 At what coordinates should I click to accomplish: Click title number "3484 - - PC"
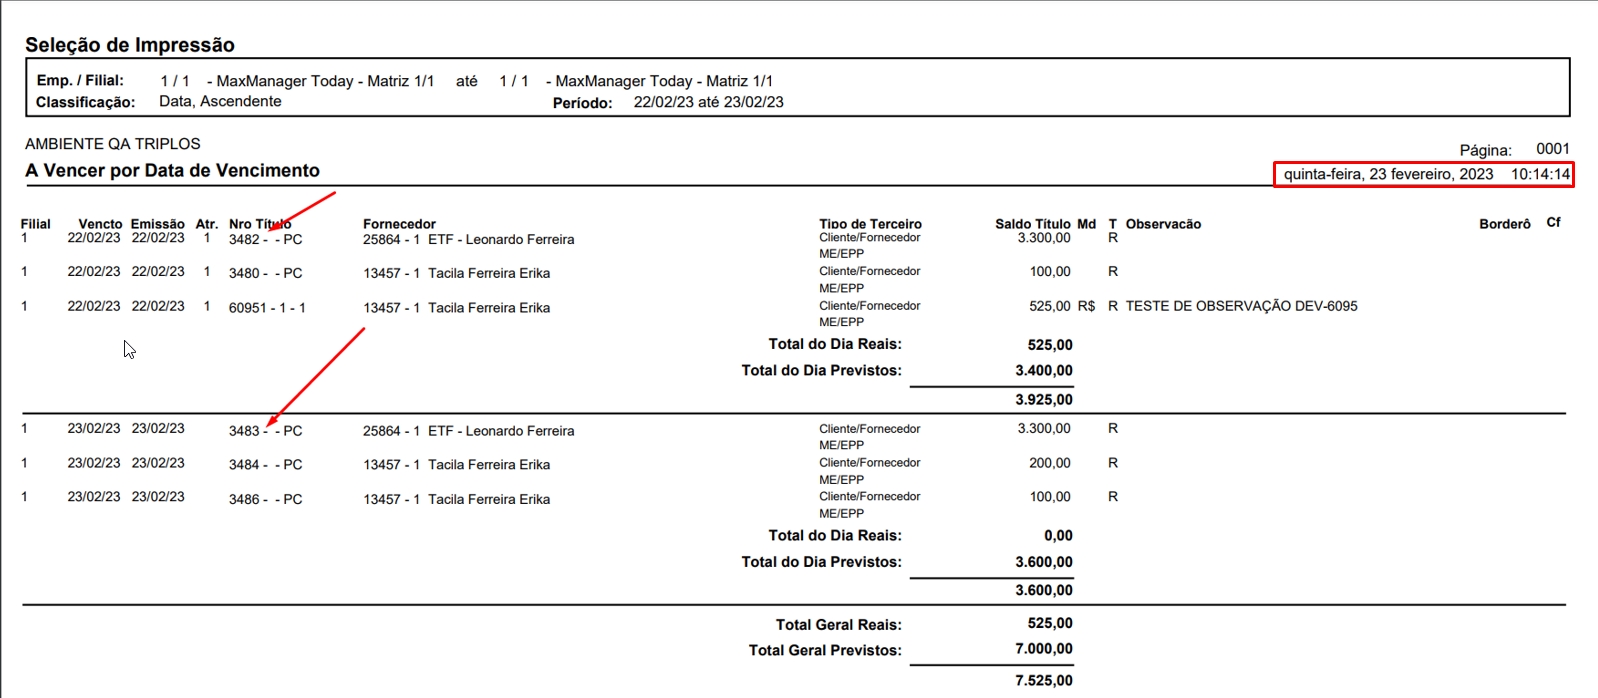coord(265,465)
